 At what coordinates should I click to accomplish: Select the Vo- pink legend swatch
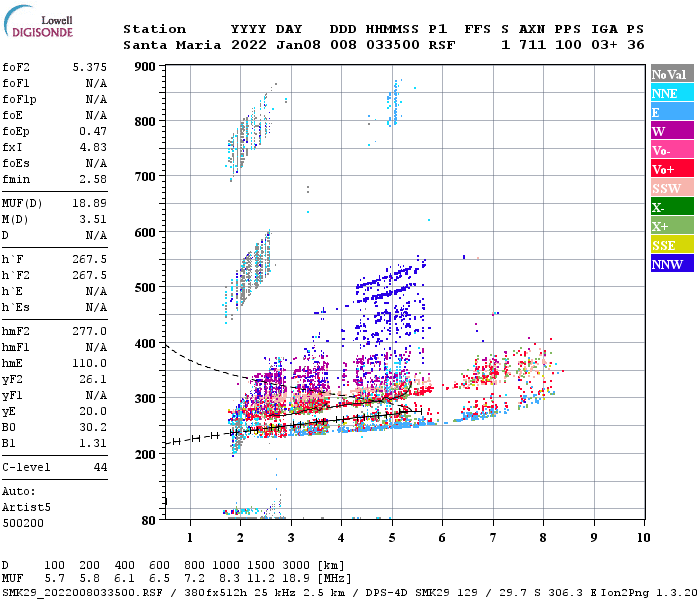click(x=672, y=150)
